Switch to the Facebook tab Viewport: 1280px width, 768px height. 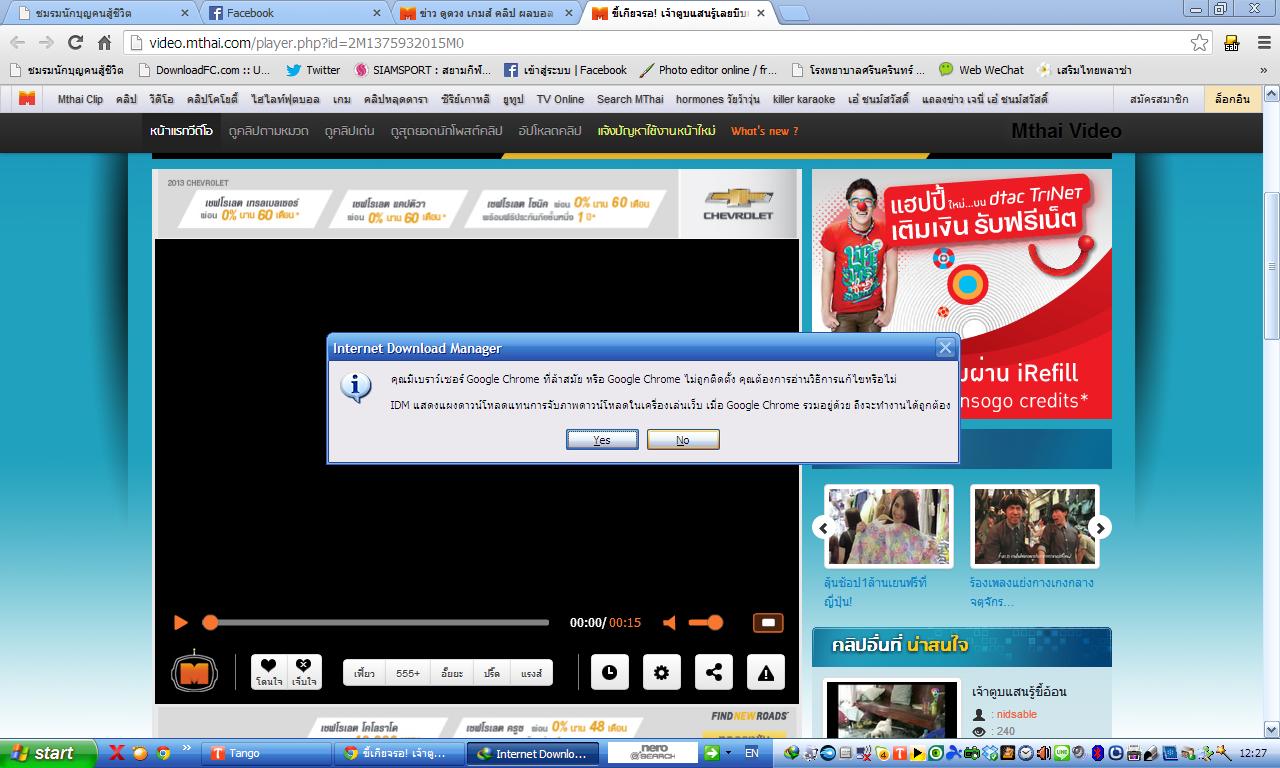294,13
